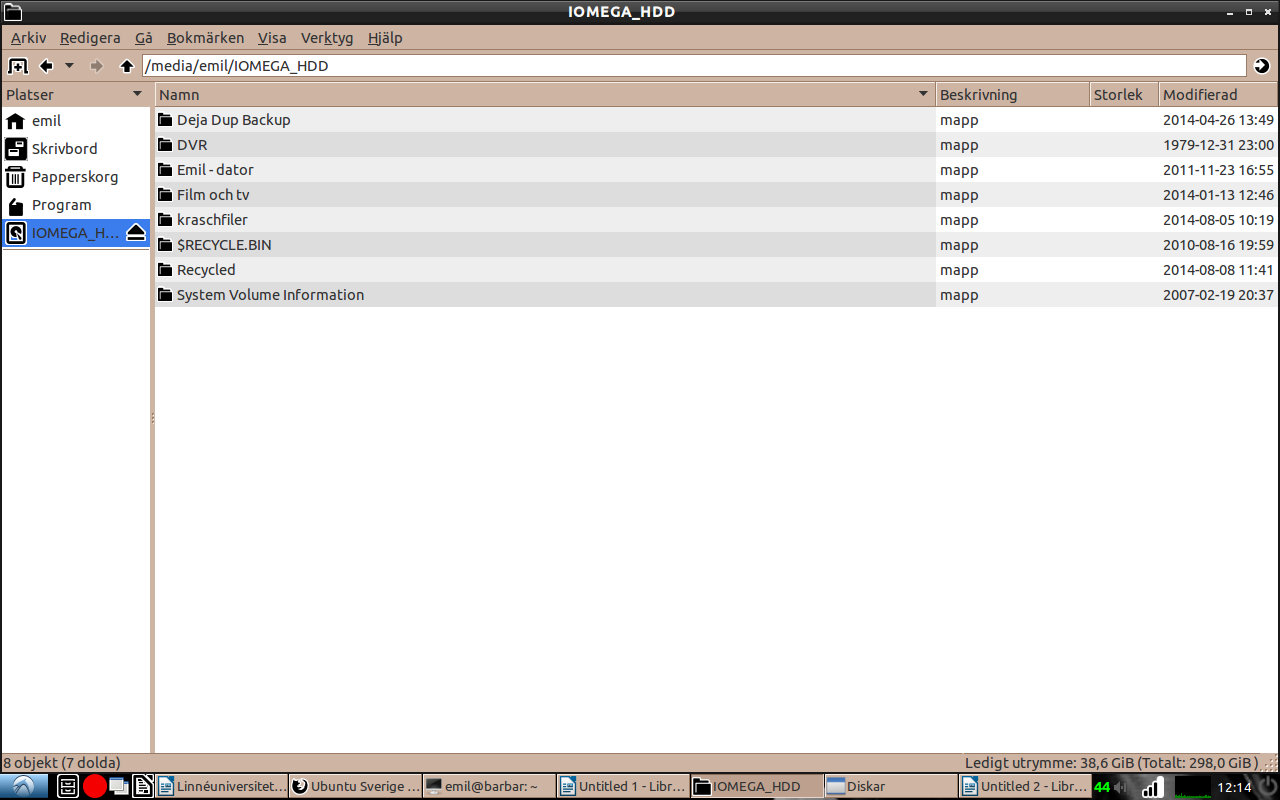The width and height of the screenshot is (1280, 800).
Task: Click the path field /media/emil/IOMEGA_HDD
Action: coord(694,66)
